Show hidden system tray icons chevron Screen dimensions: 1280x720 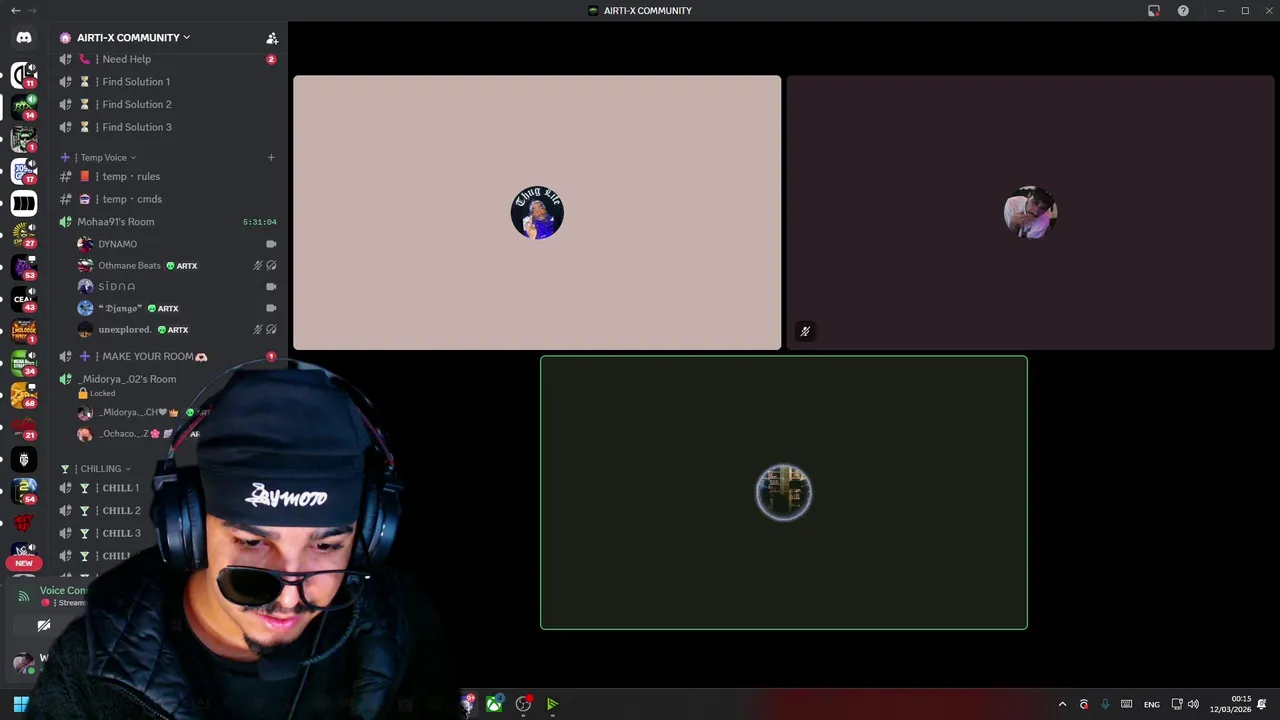pyautogui.click(x=1062, y=704)
